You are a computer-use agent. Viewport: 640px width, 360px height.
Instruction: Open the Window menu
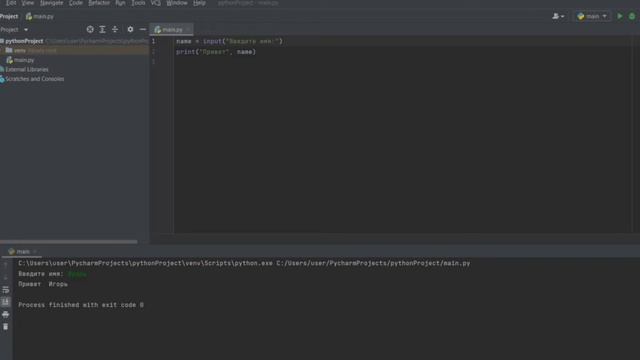pyautogui.click(x=177, y=3)
